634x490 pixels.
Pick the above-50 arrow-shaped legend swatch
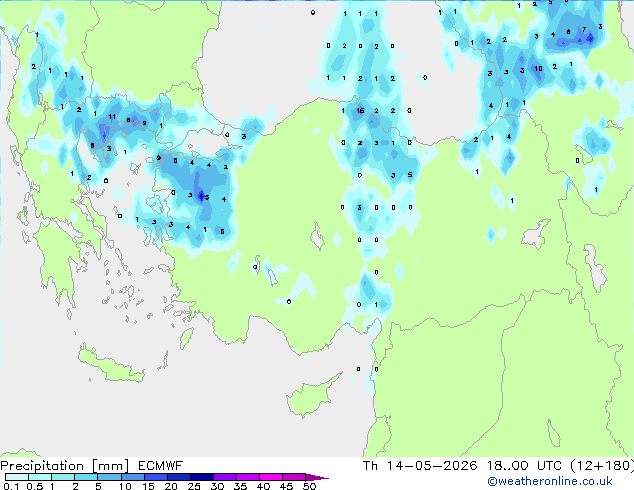pyautogui.click(x=316, y=478)
